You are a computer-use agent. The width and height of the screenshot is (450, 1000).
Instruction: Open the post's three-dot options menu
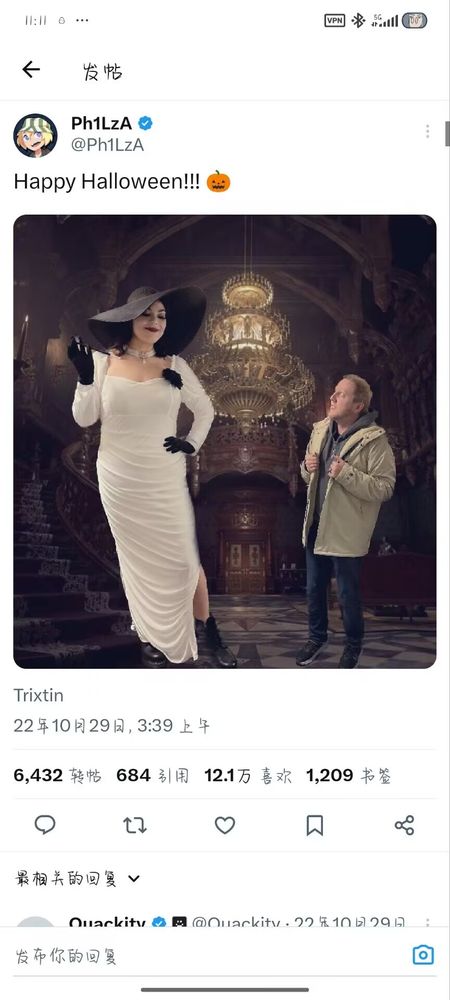pyautogui.click(x=427, y=131)
